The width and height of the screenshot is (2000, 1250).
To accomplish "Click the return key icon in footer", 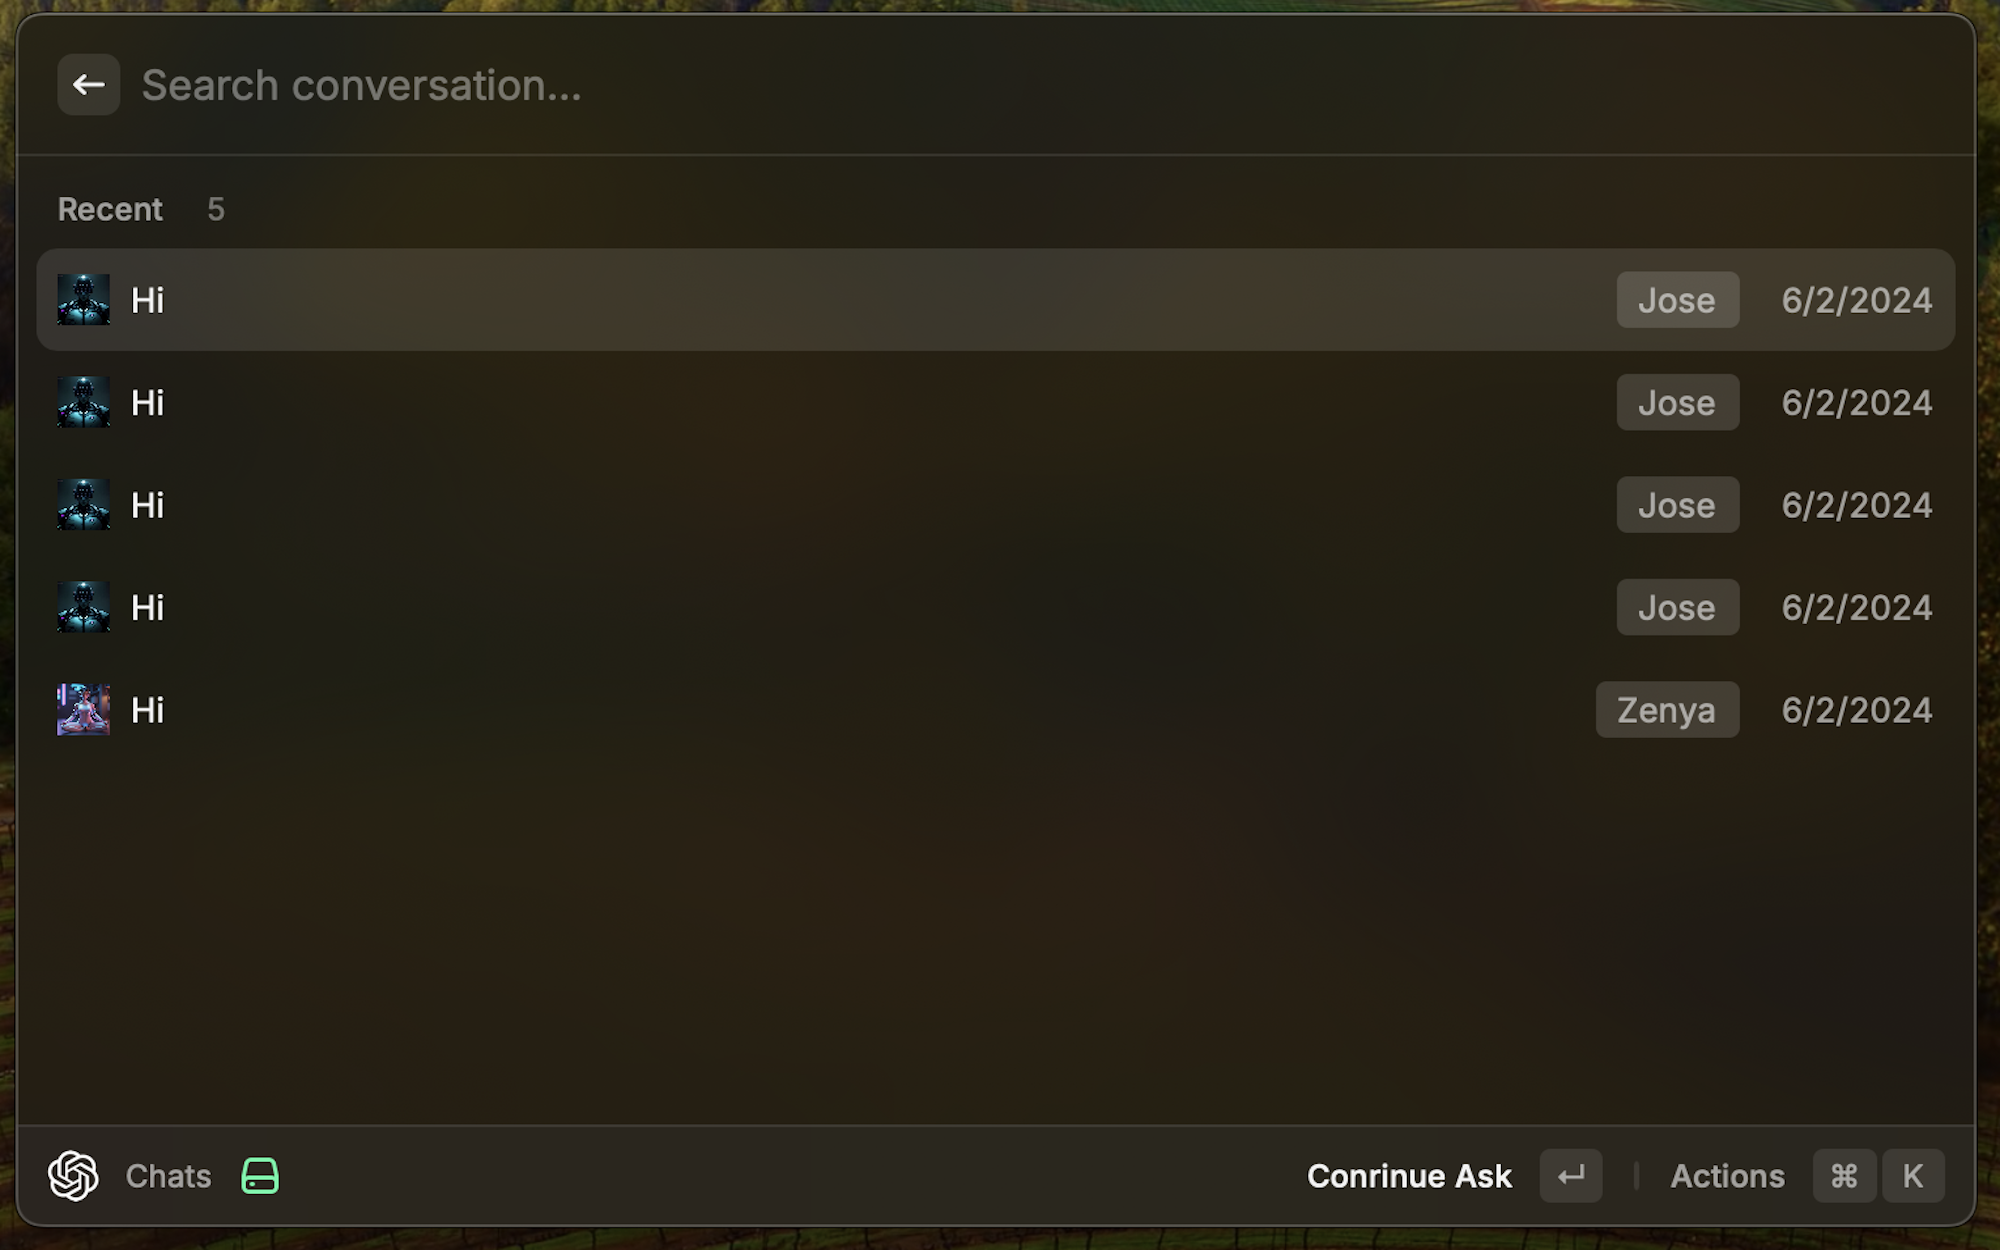I will click(1571, 1176).
